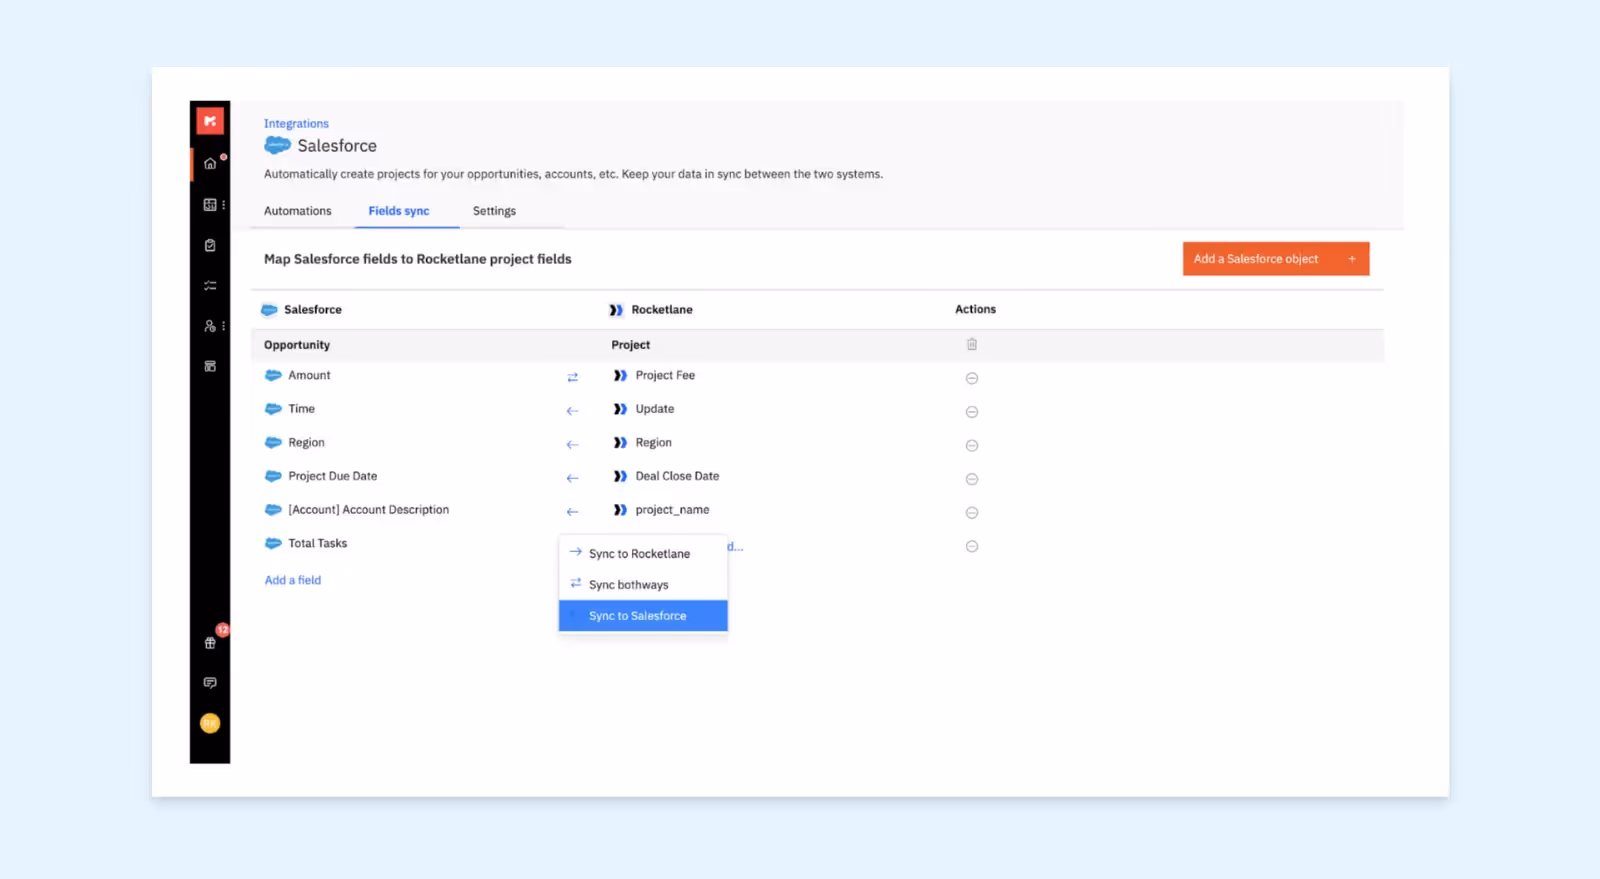The height and width of the screenshot is (879, 1600).
Task: Click the [Account] Account Description field
Action: pos(369,510)
